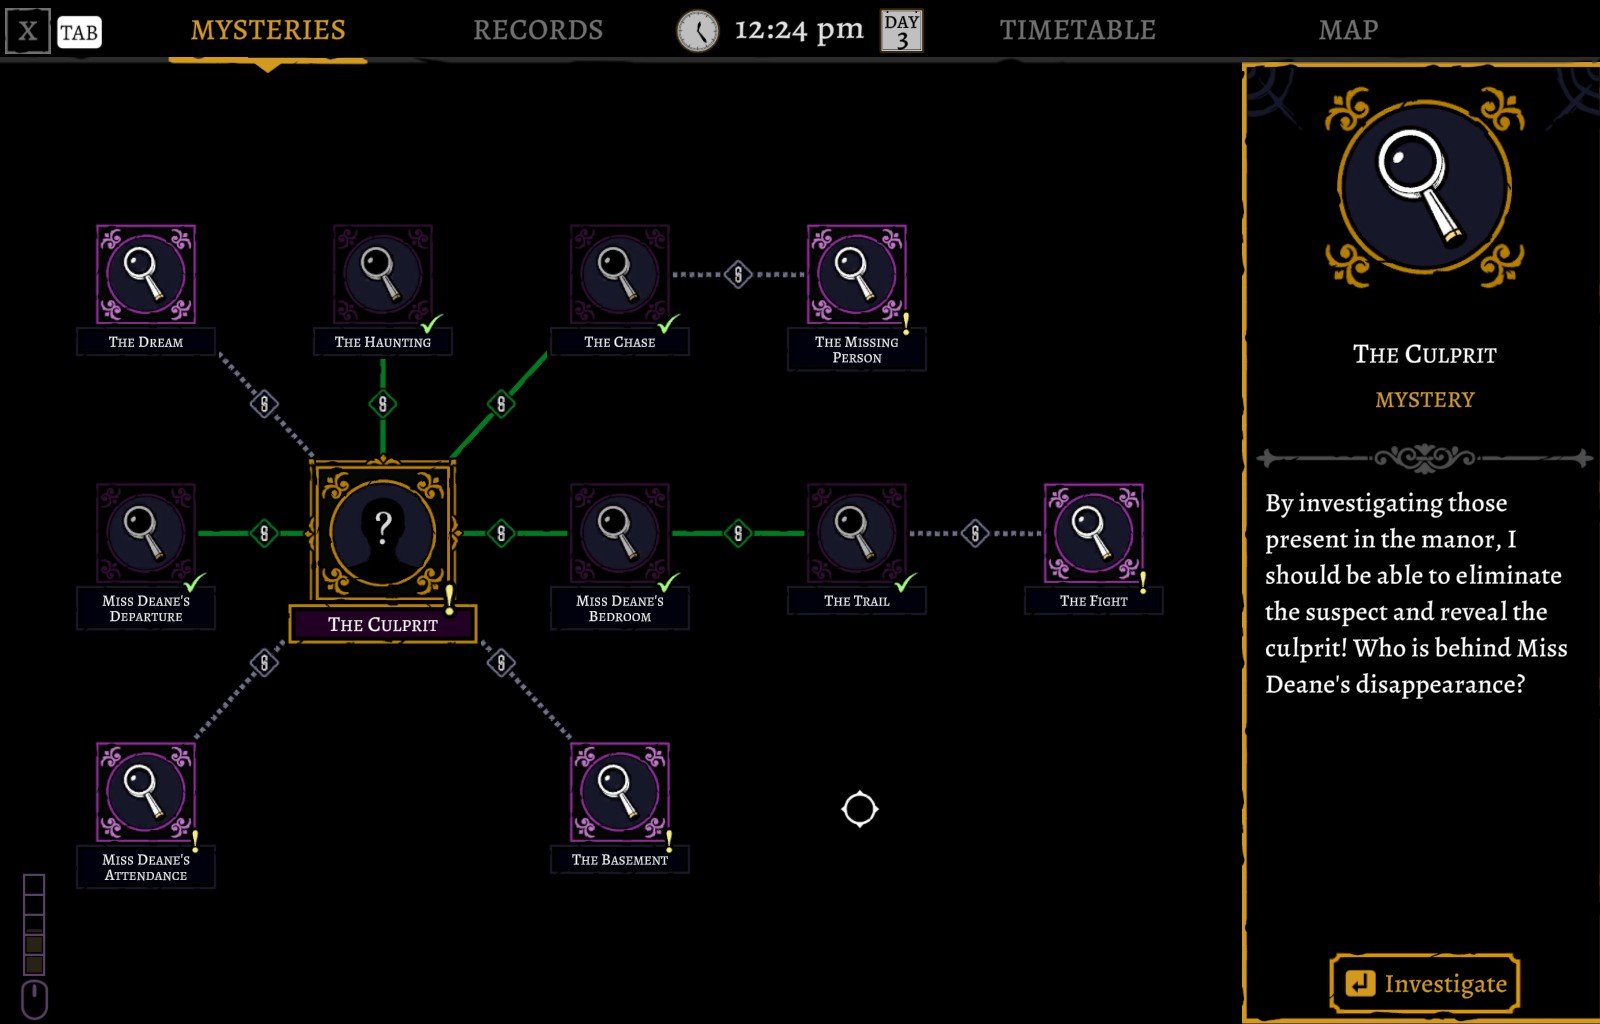Switch to the Records tab

538,30
